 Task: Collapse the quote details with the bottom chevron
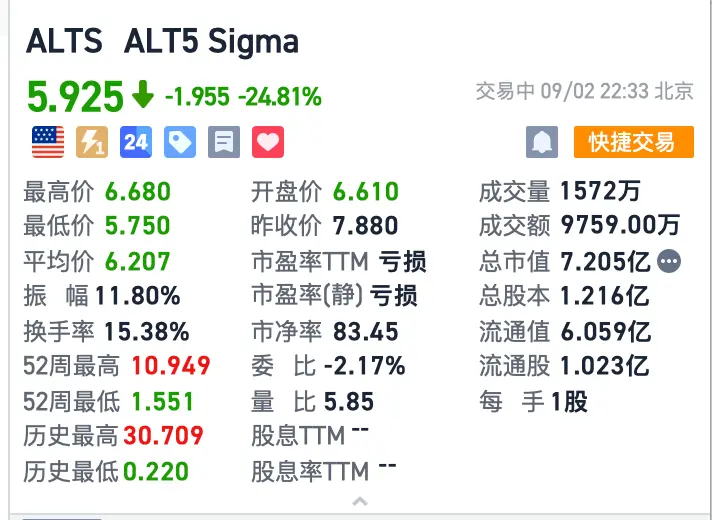tap(360, 501)
